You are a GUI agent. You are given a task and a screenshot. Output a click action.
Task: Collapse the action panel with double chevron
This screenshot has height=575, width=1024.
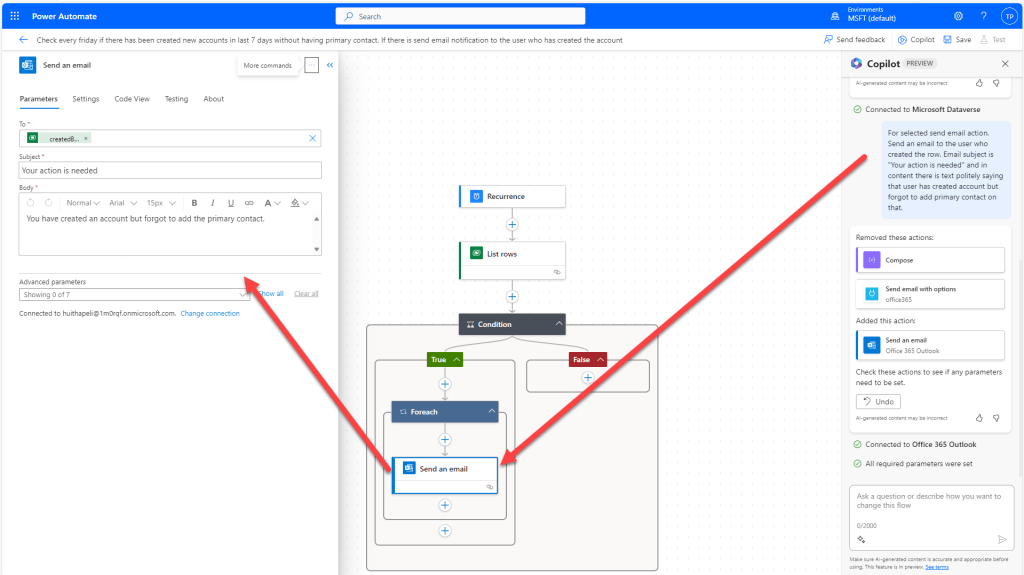click(x=330, y=65)
